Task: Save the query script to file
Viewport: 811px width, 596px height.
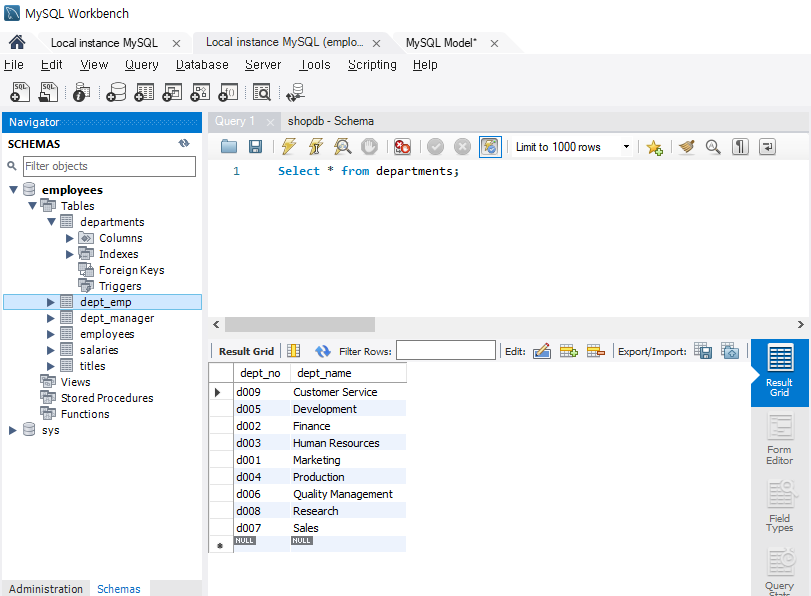Action: [256, 147]
